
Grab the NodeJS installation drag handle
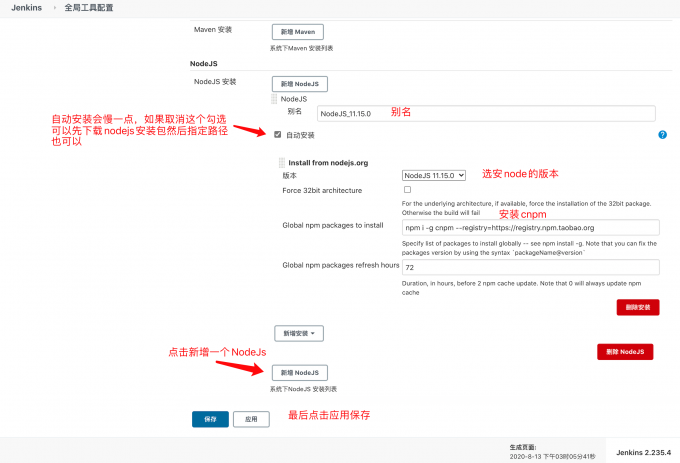pyautogui.click(x=274, y=99)
